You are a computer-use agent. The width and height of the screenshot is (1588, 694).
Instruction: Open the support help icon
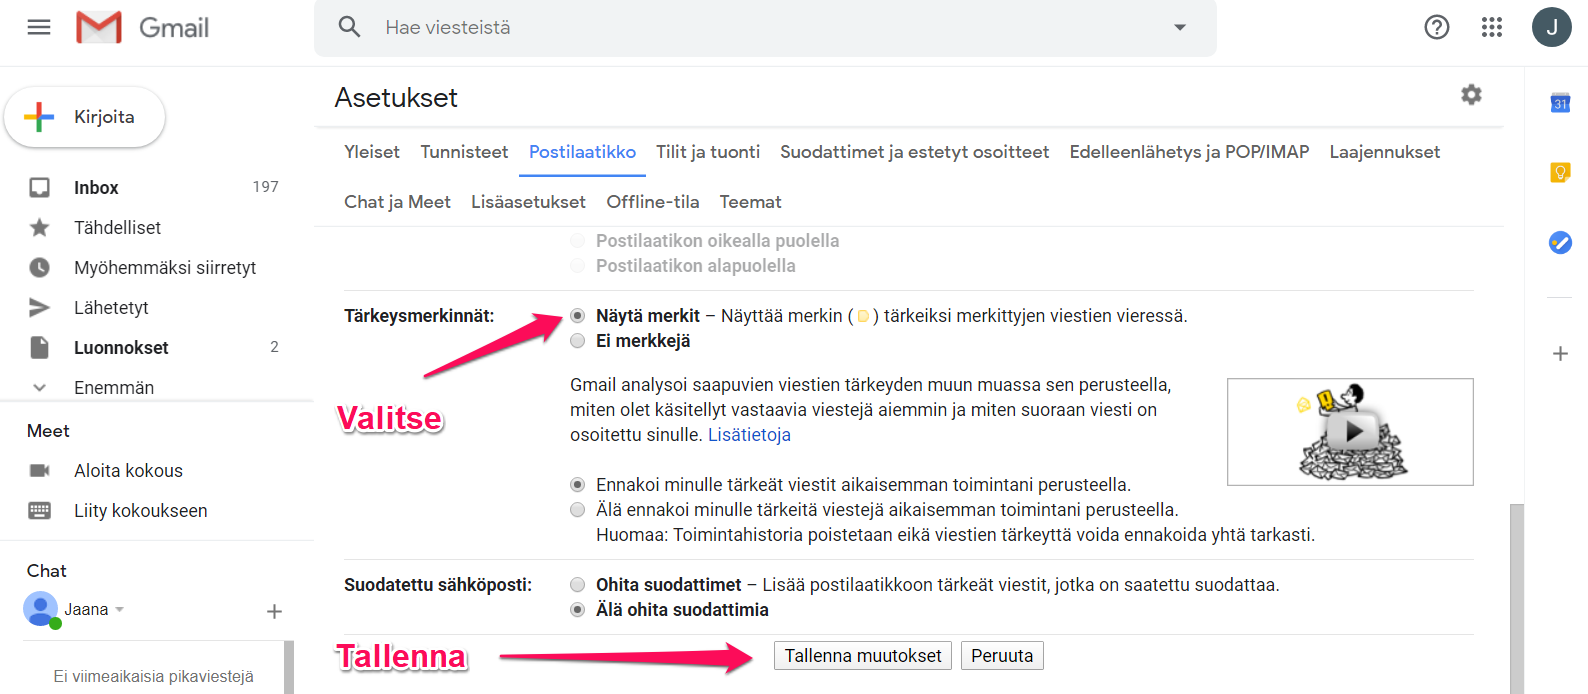tap(1437, 27)
